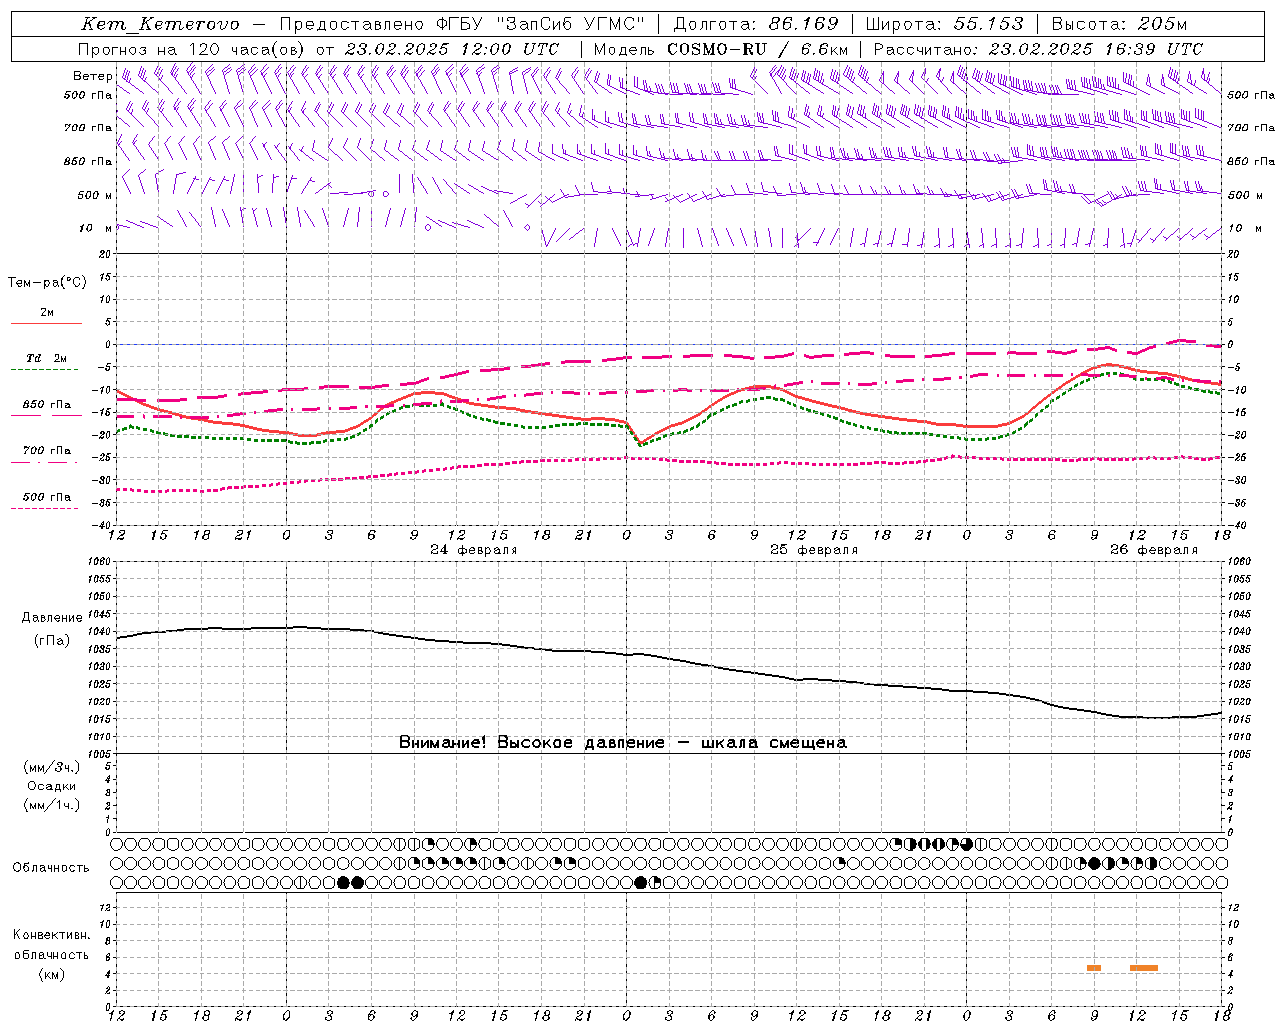Click the warning Внимание! Высокое давление – шкала смещена
The image size is (1280, 1024).
tap(623, 743)
